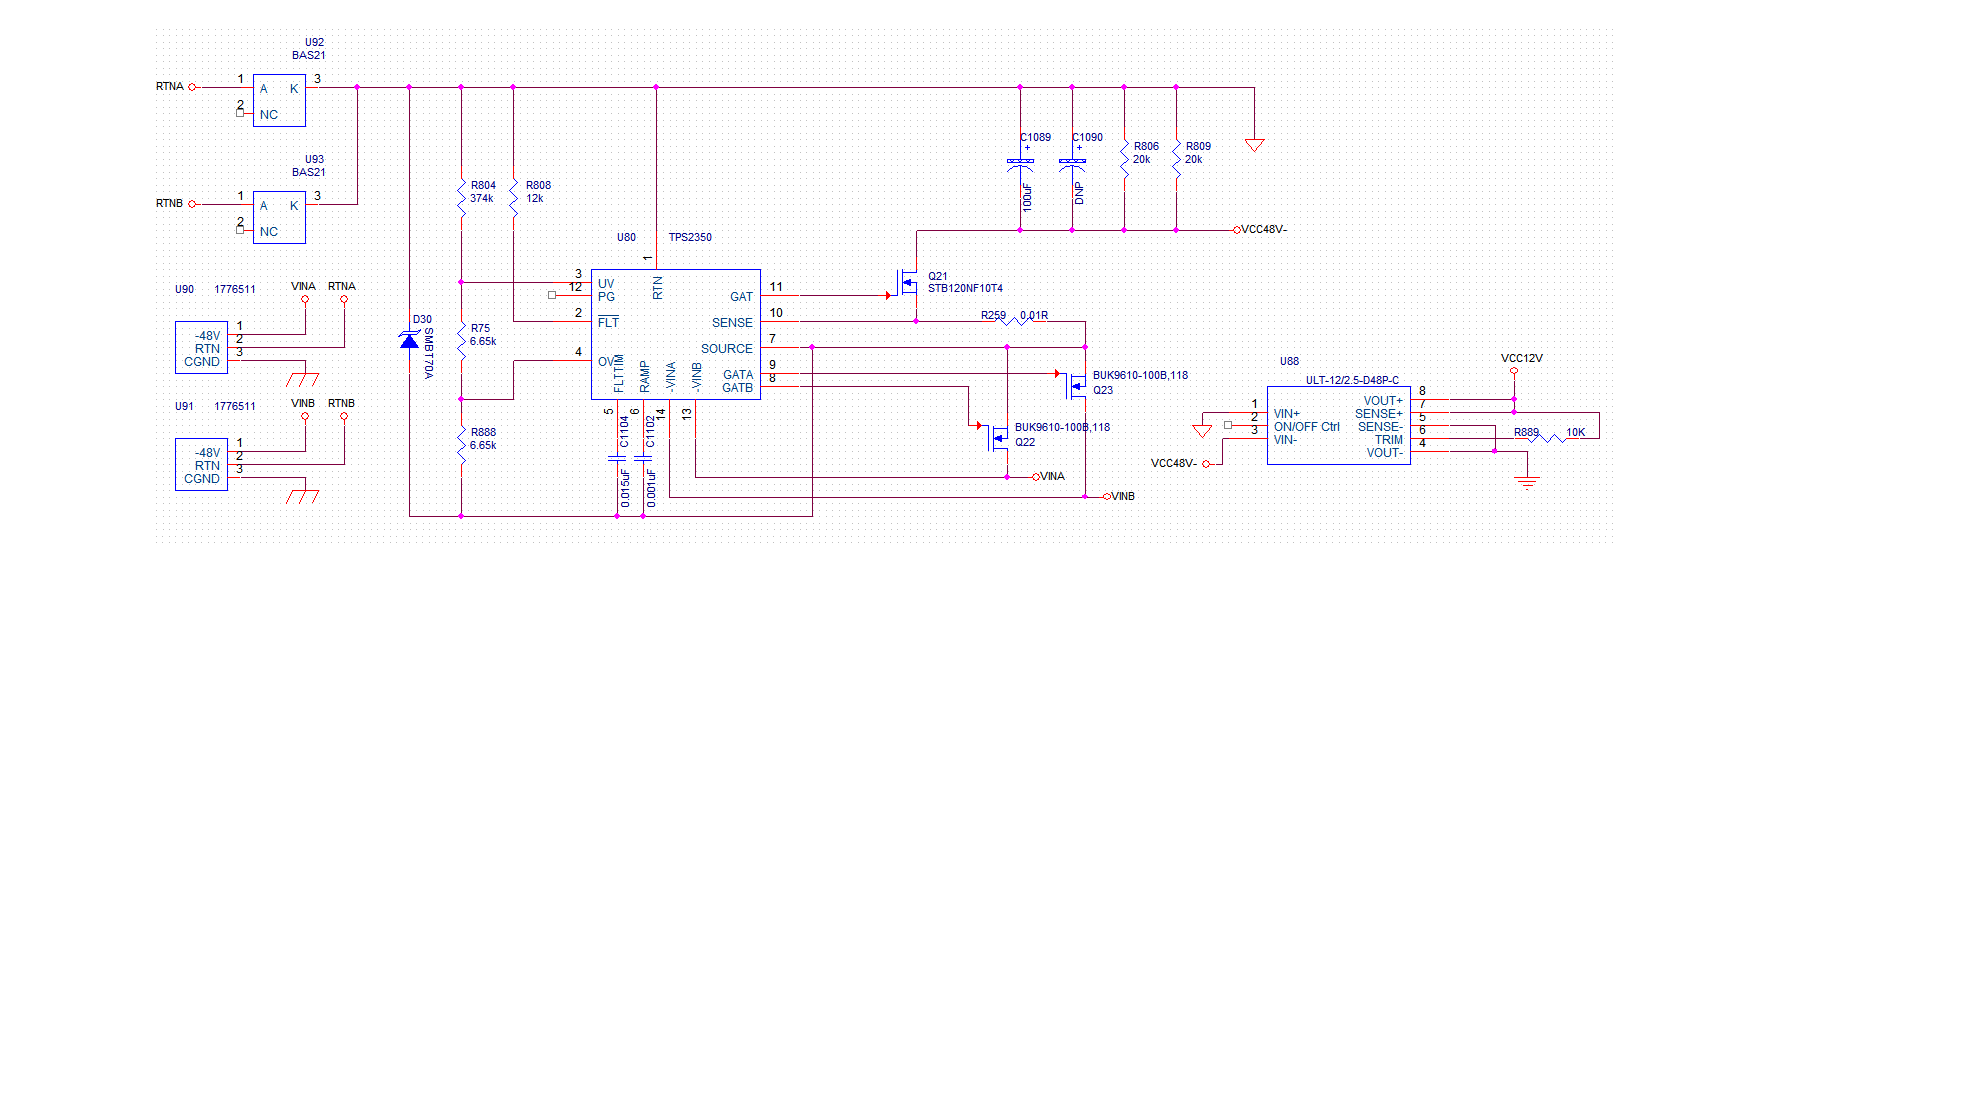Select the U91 connector block
Viewport: 1963px width, 1095px height.
(201, 464)
